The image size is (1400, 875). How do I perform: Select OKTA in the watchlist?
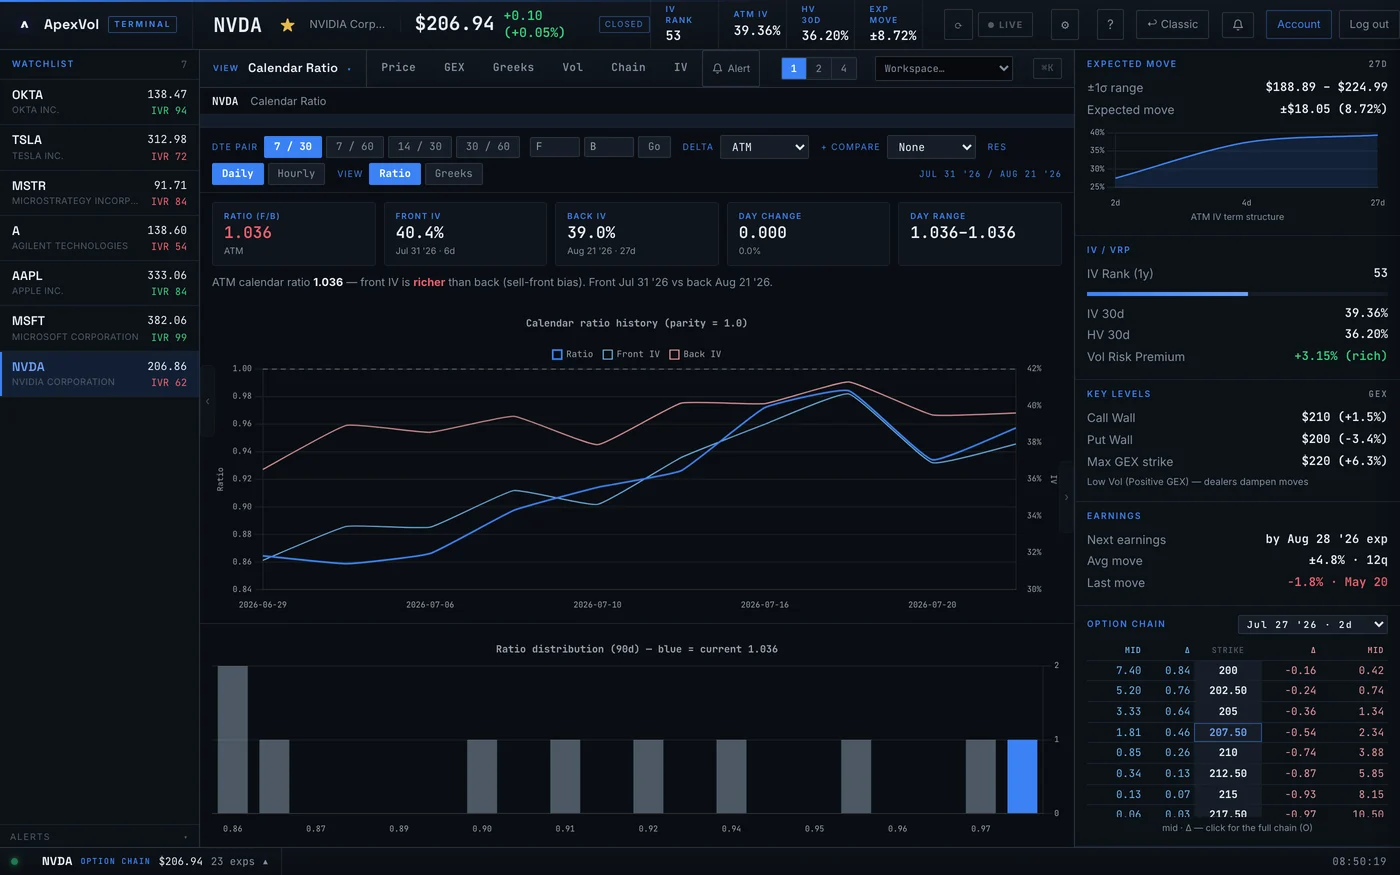coord(100,102)
